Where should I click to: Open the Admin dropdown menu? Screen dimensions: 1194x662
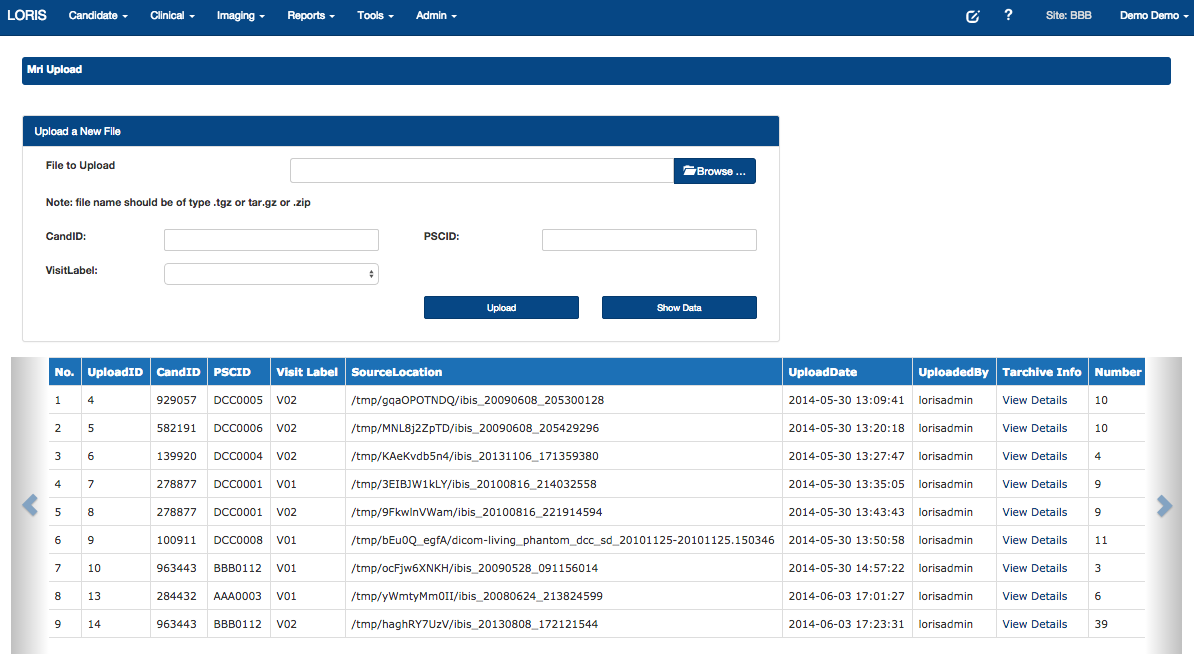click(x=436, y=16)
